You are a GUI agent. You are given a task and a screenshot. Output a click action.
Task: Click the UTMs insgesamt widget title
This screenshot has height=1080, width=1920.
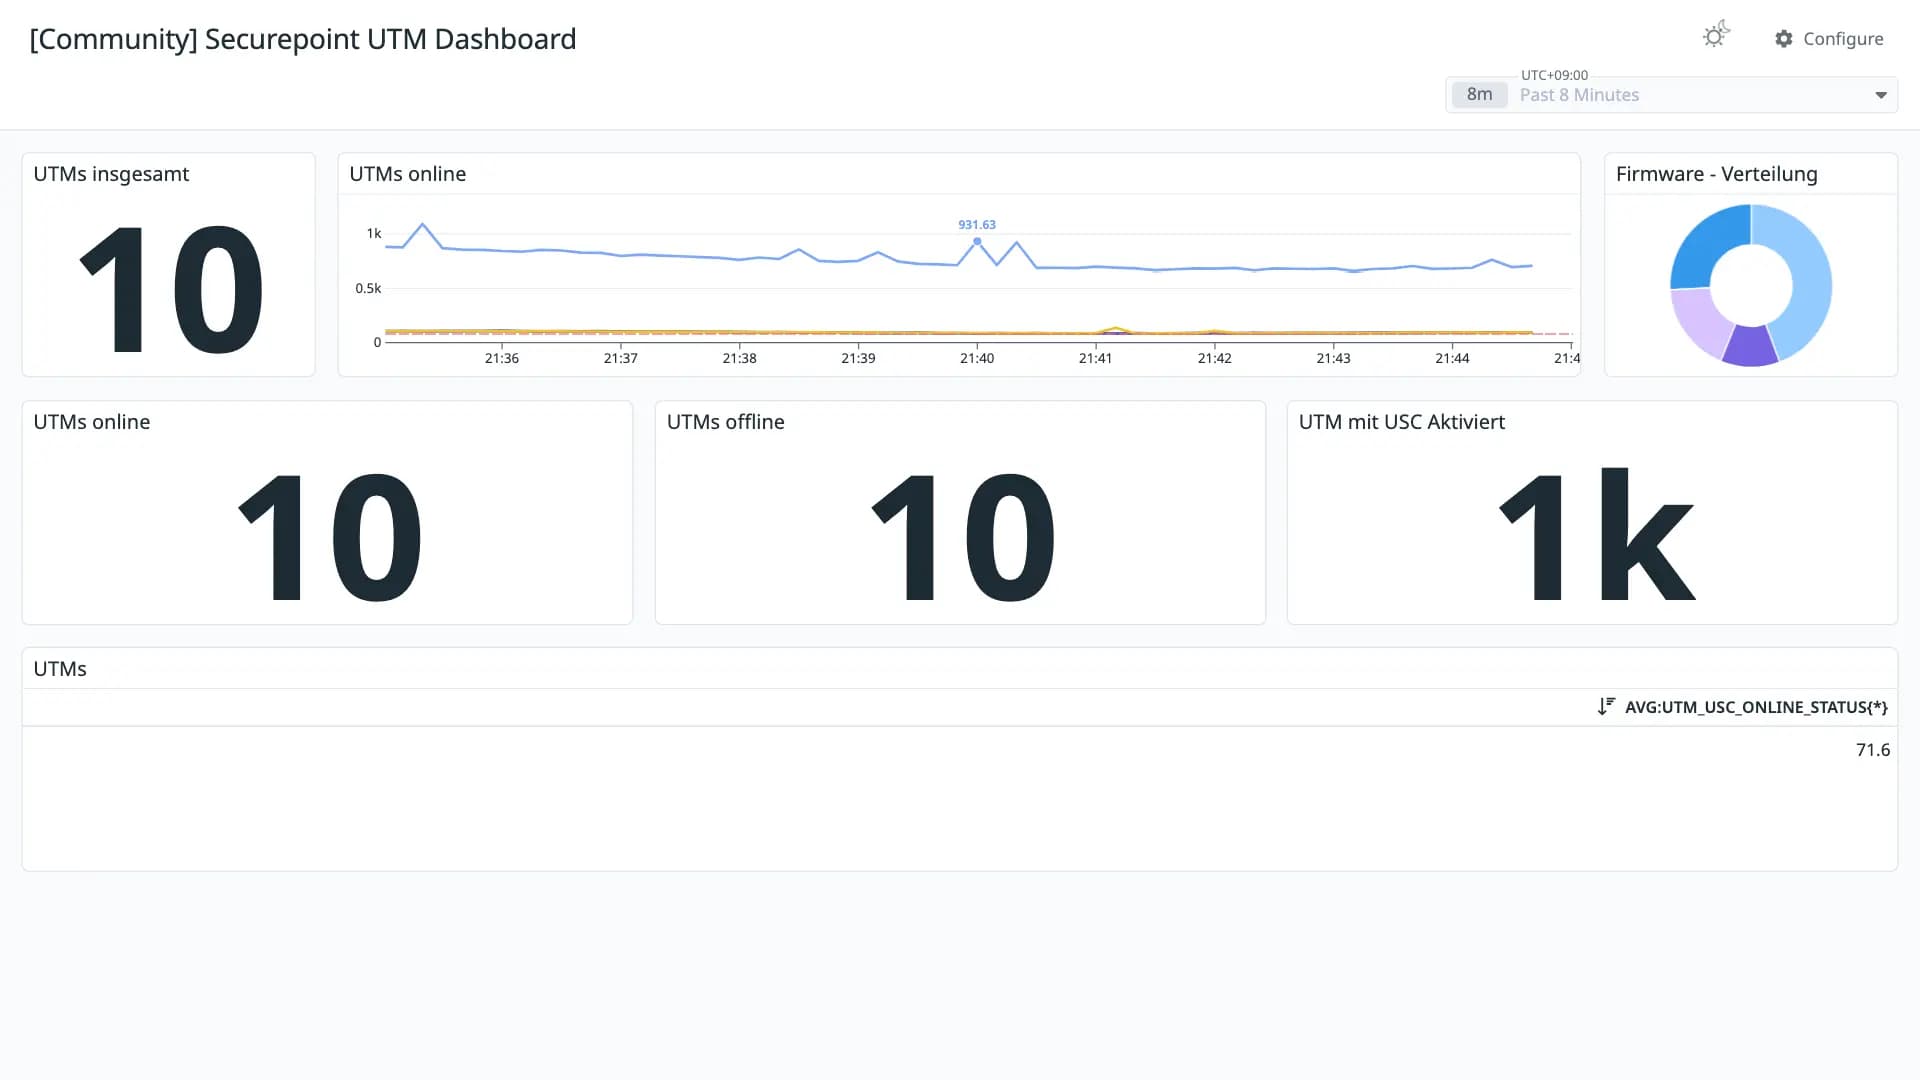111,174
